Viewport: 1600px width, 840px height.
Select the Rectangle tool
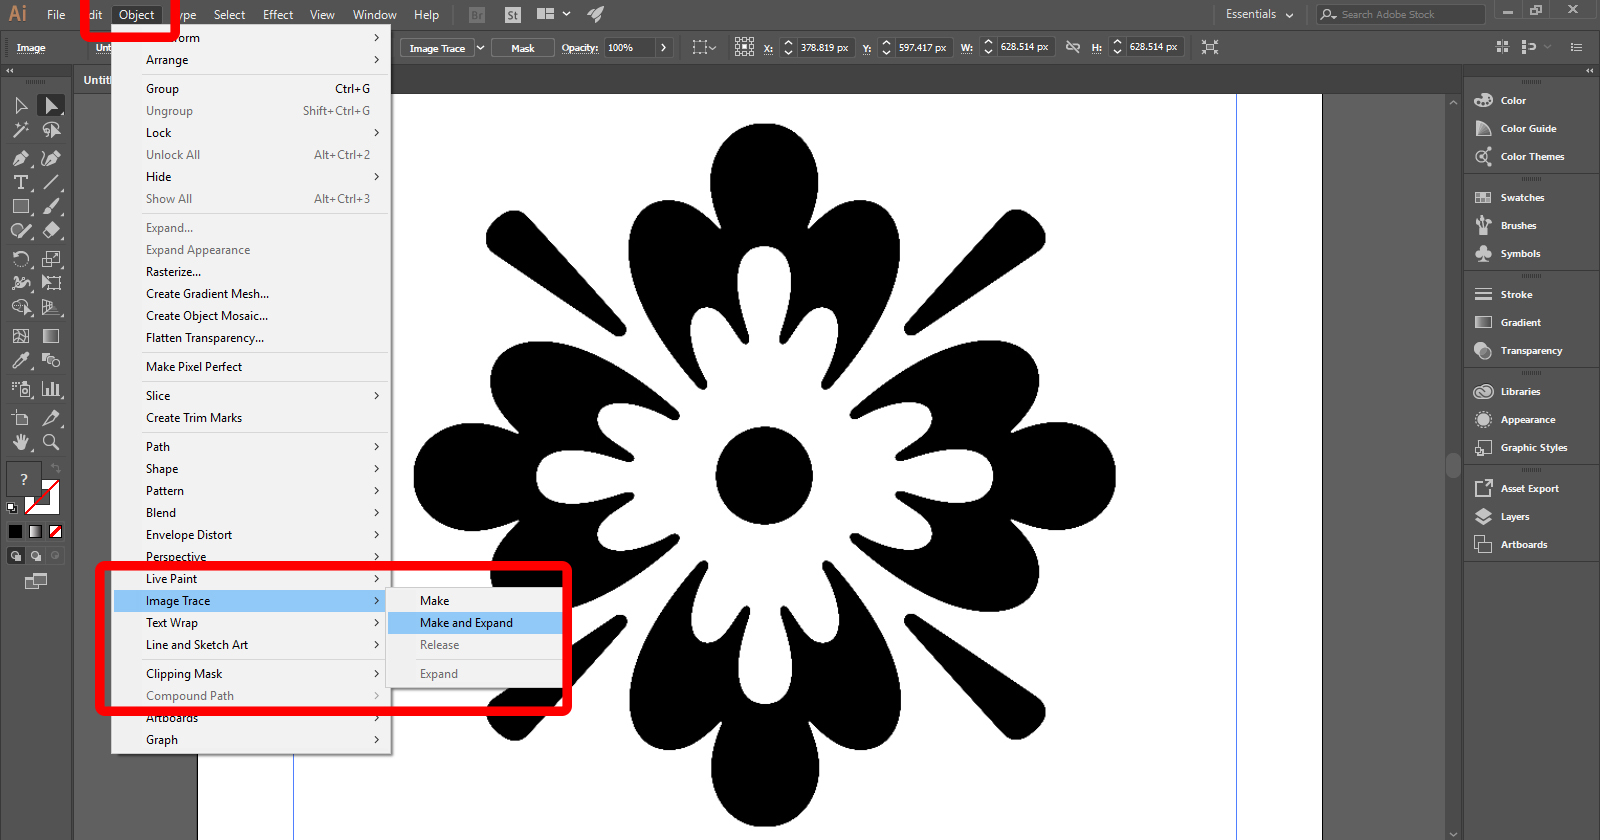tap(21, 206)
